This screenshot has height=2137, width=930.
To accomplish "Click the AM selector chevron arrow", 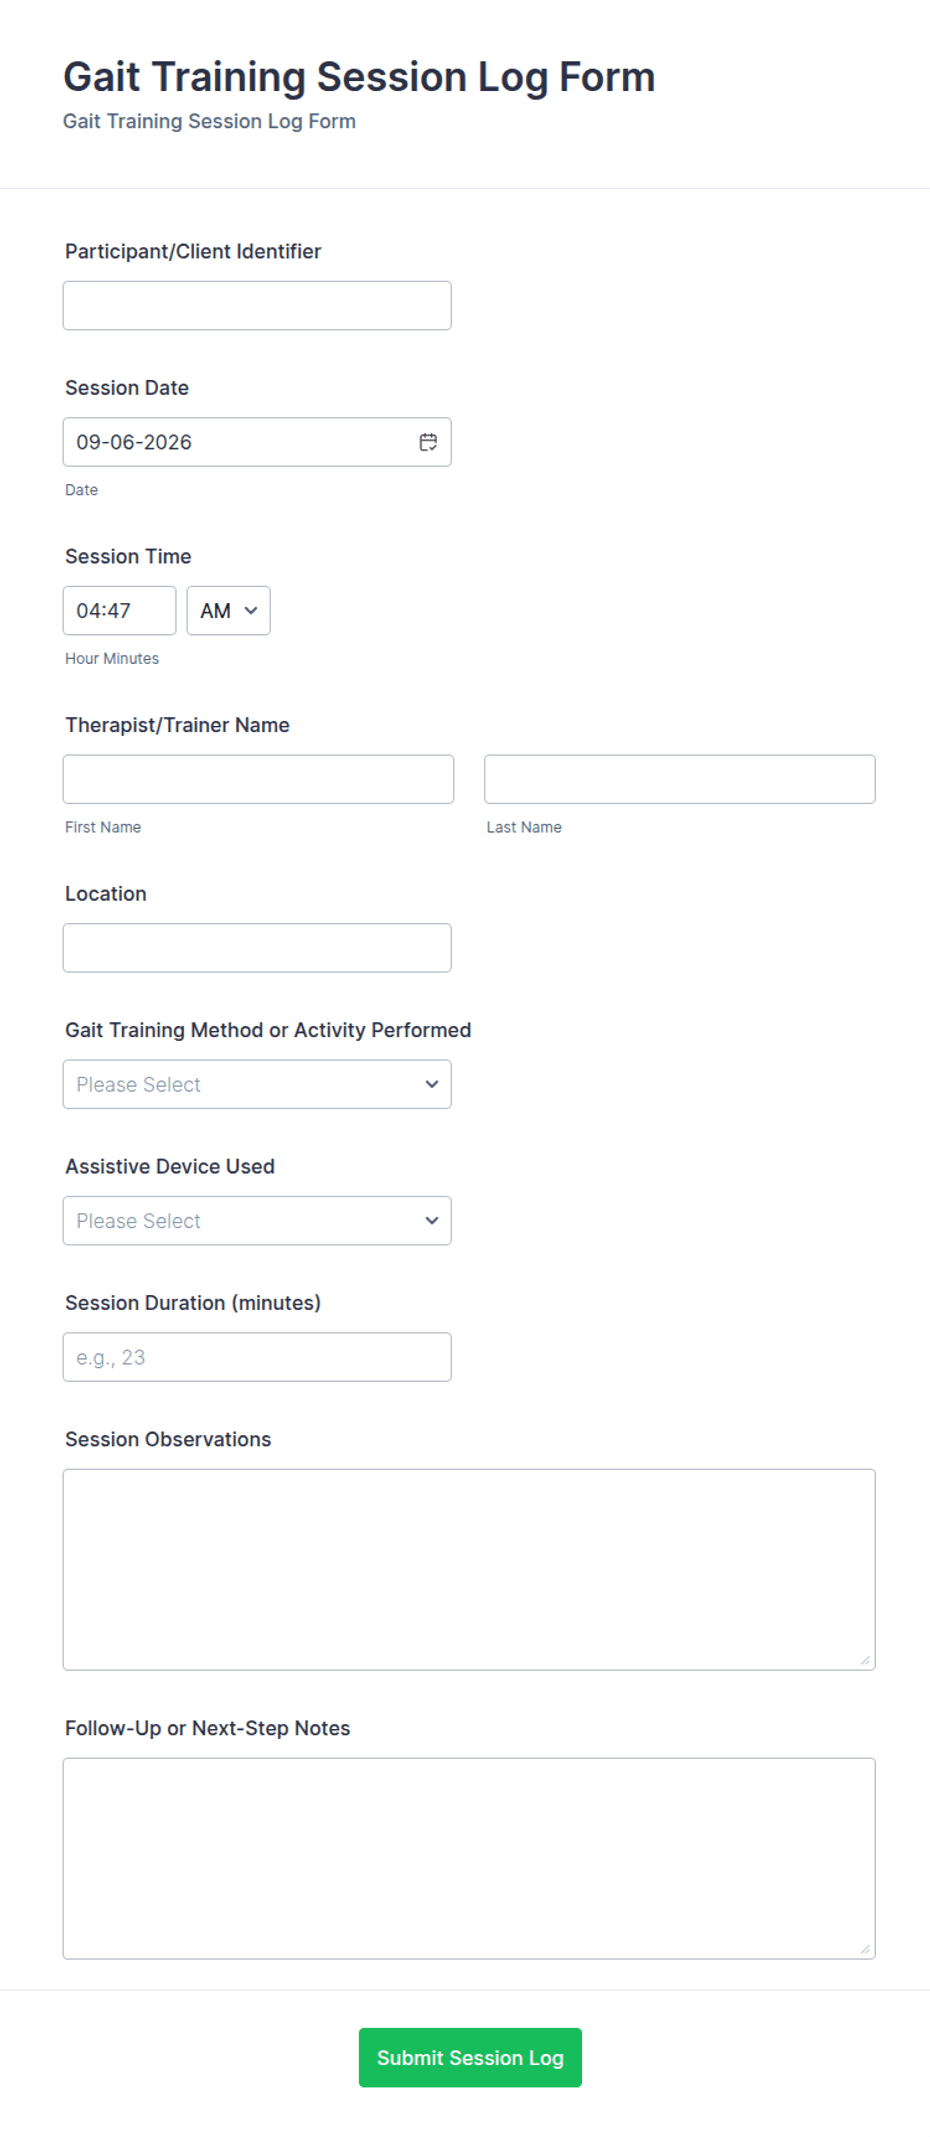I will pyautogui.click(x=251, y=610).
